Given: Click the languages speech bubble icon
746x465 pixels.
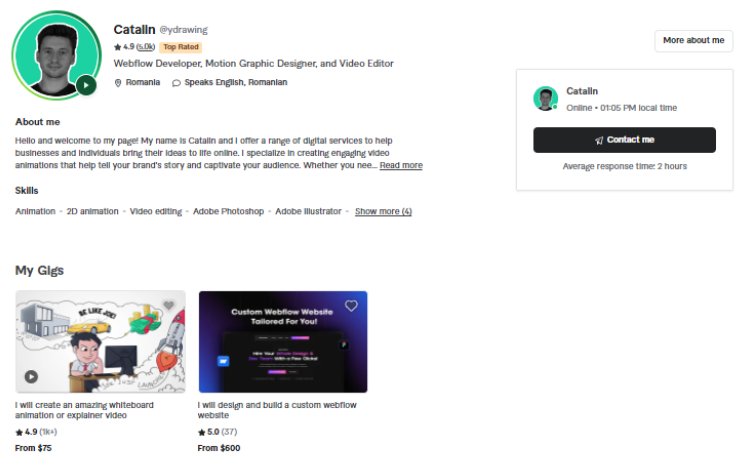Looking at the screenshot, I should [176, 83].
